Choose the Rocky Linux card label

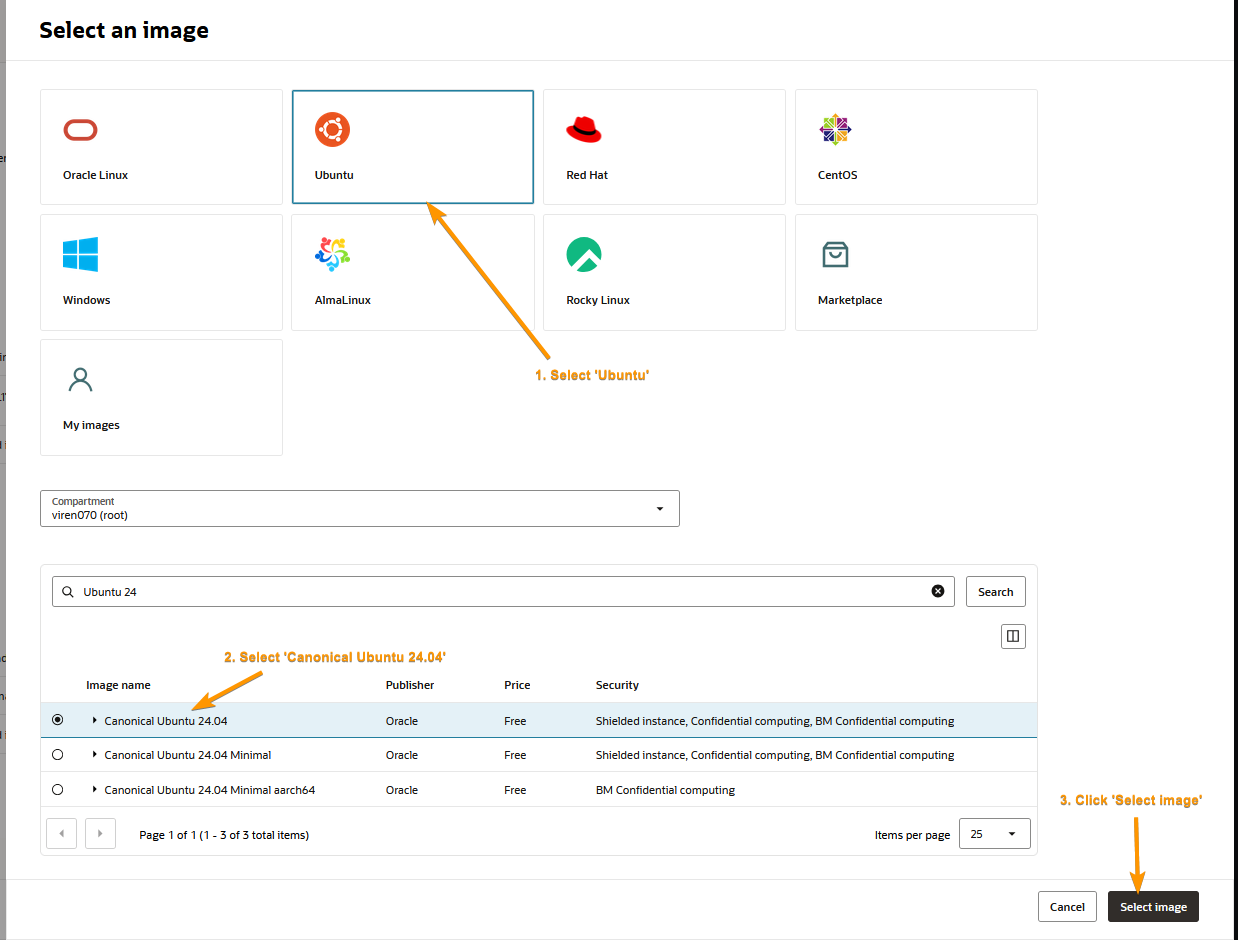(x=598, y=300)
